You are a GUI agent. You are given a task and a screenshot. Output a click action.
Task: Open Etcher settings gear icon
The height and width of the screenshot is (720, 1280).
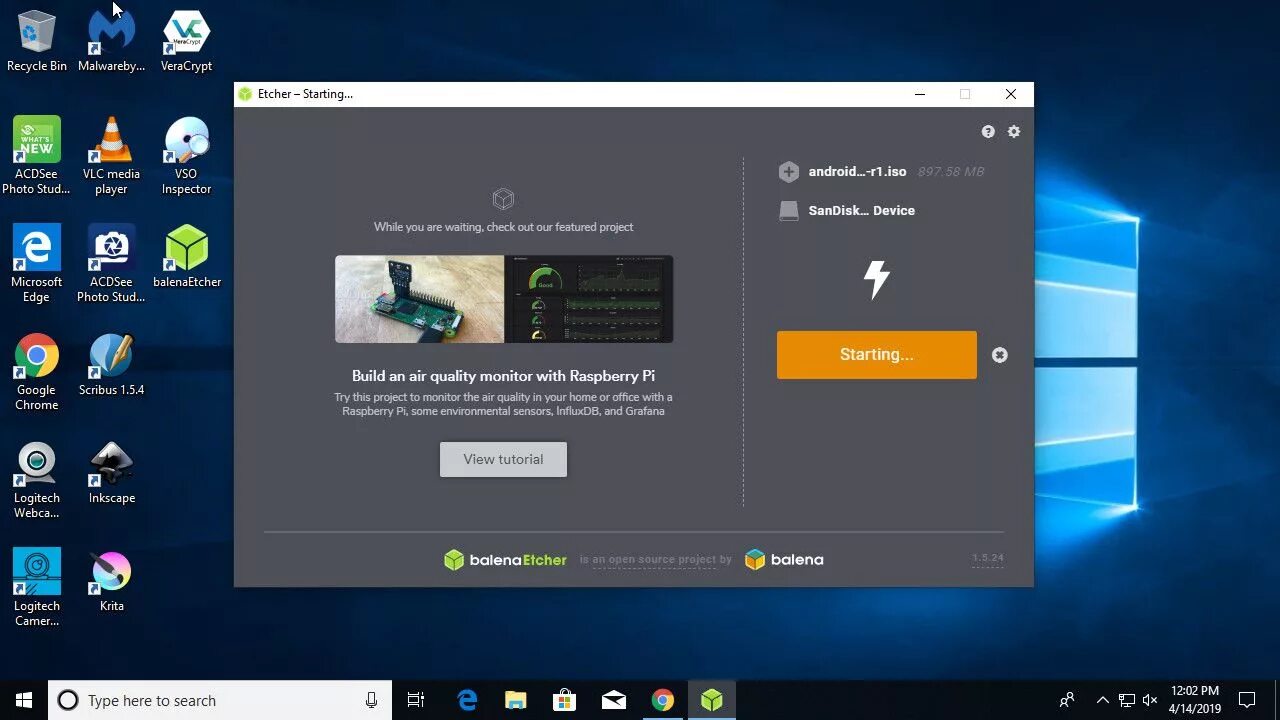click(1014, 132)
